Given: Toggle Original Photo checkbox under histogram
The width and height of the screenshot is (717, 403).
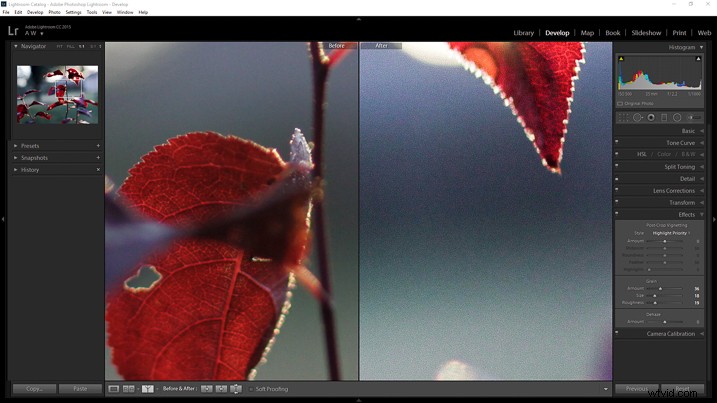Looking at the screenshot, I should click(x=620, y=104).
